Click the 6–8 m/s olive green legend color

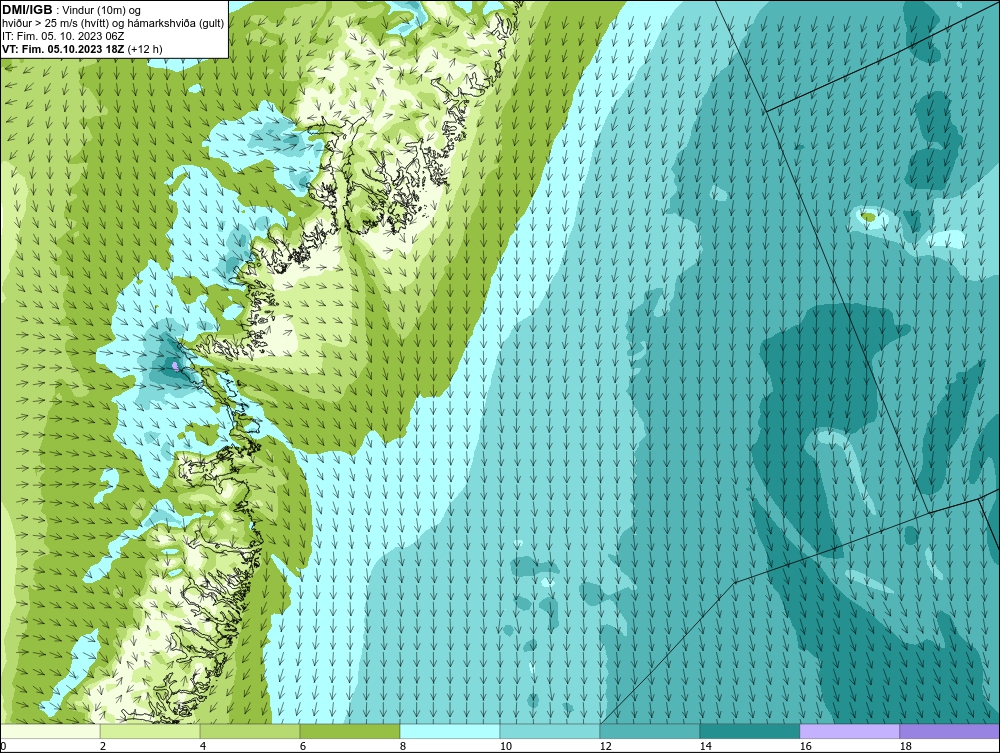[350, 731]
